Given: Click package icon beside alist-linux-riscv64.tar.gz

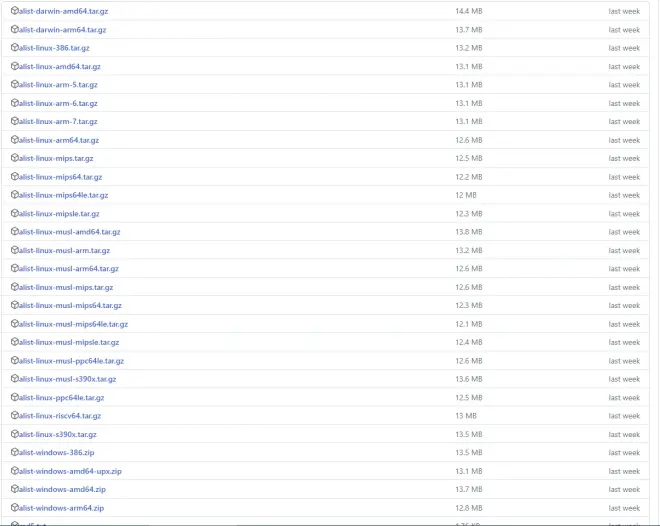Looking at the screenshot, I should (x=15, y=415).
